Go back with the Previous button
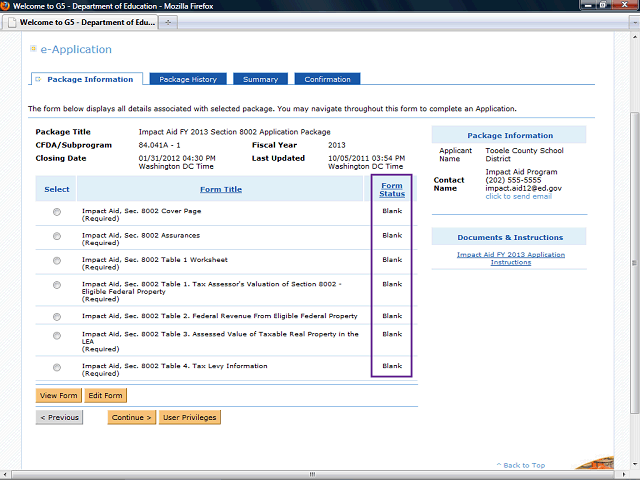This screenshot has width=640, height=480. [x=60, y=417]
